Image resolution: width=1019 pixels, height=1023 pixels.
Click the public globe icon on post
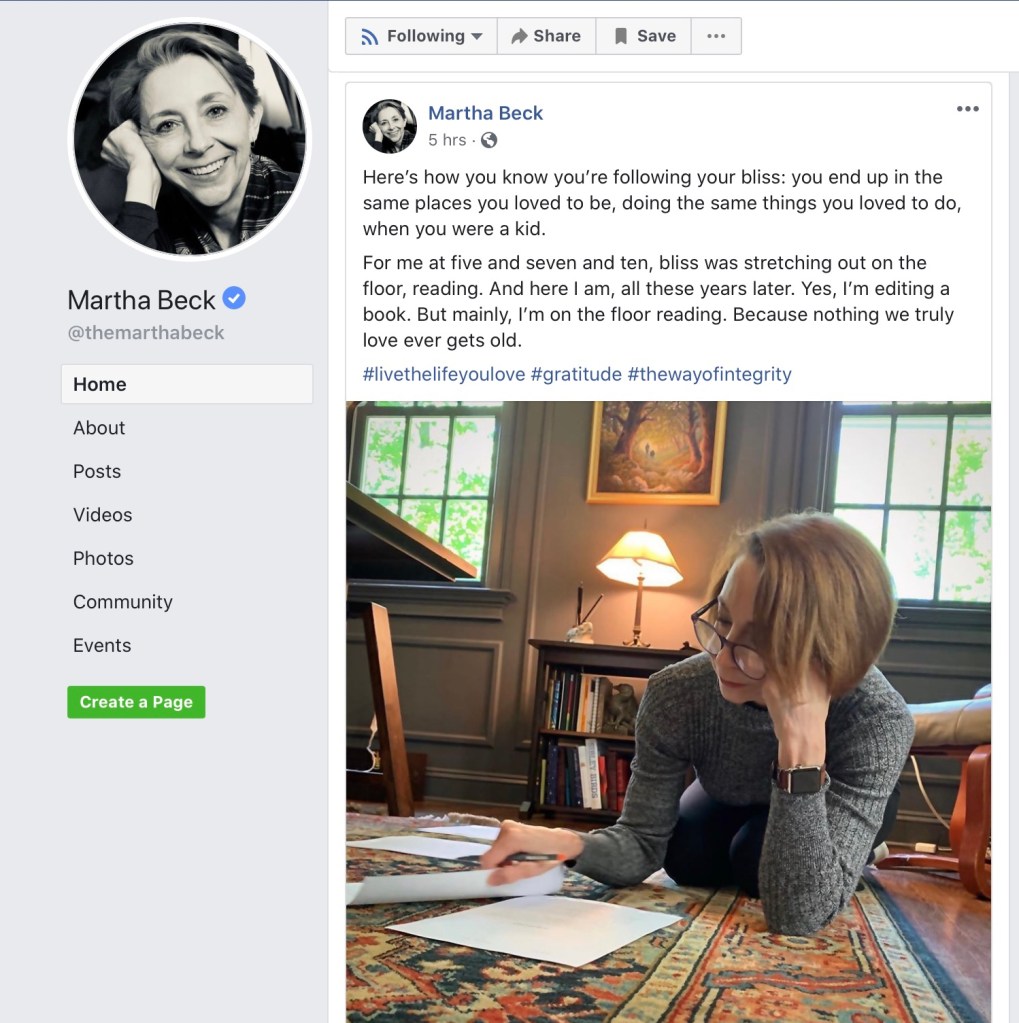coord(489,140)
